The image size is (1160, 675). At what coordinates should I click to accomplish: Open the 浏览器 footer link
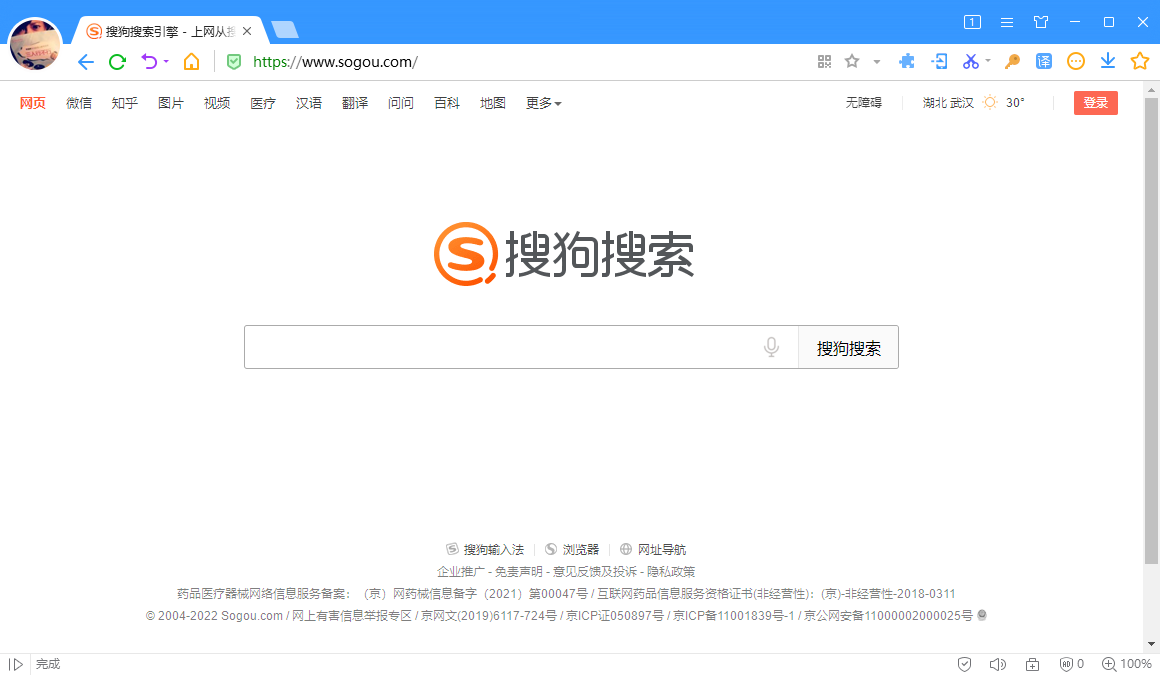(572, 549)
